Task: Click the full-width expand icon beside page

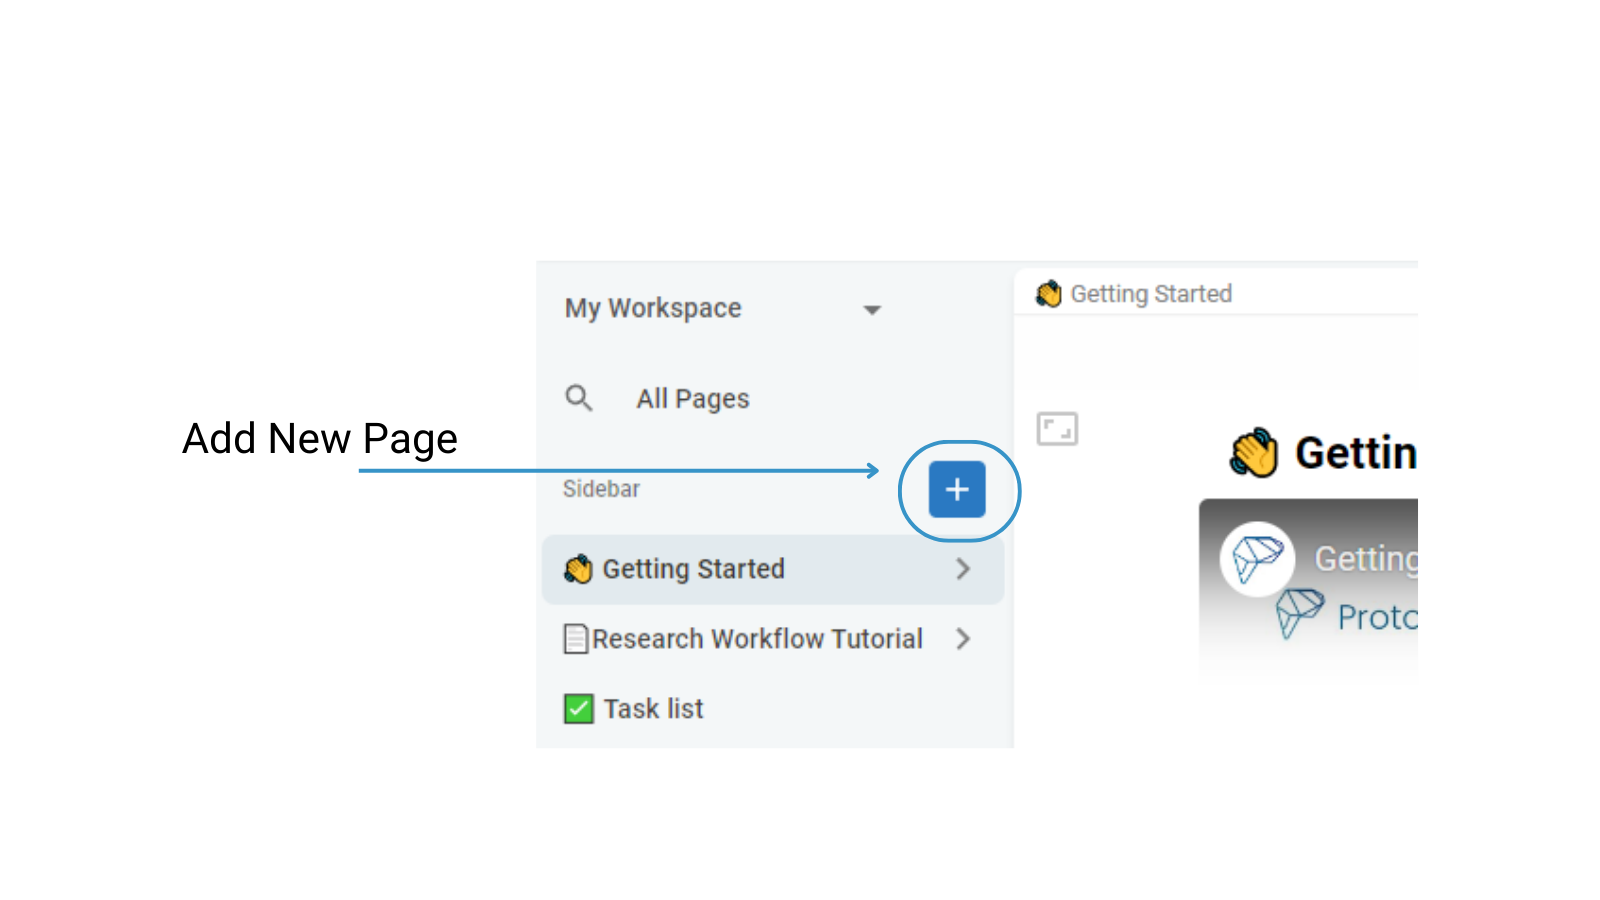Action: (1057, 429)
